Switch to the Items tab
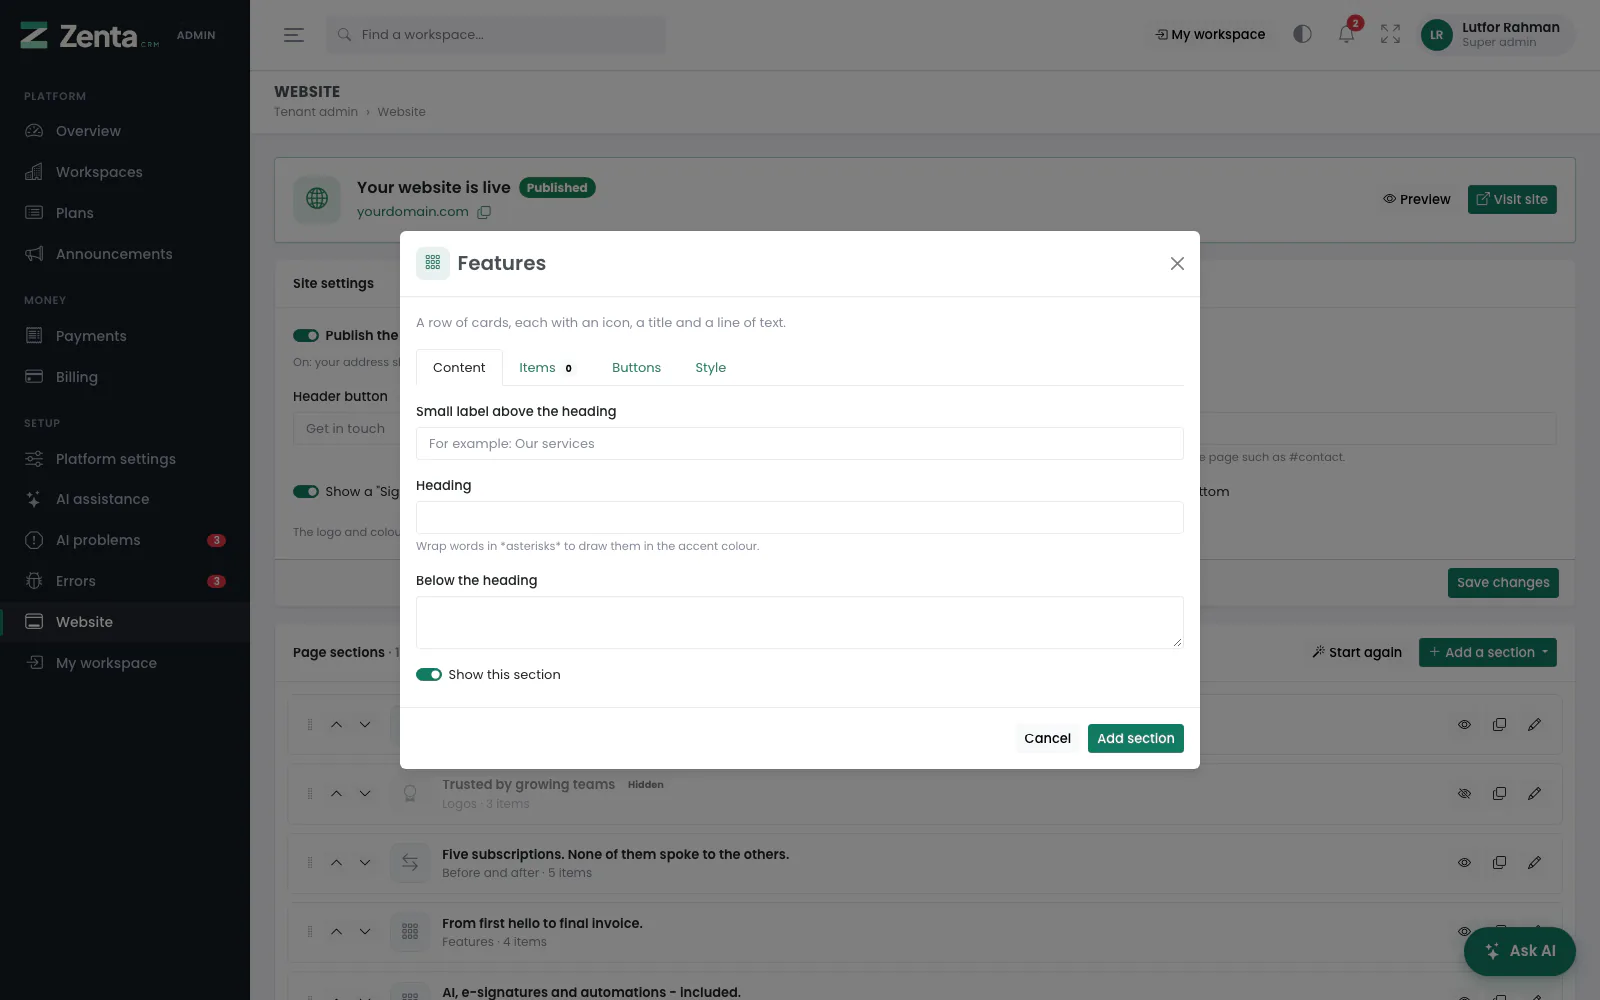1600x1000 pixels. pyautogui.click(x=546, y=368)
